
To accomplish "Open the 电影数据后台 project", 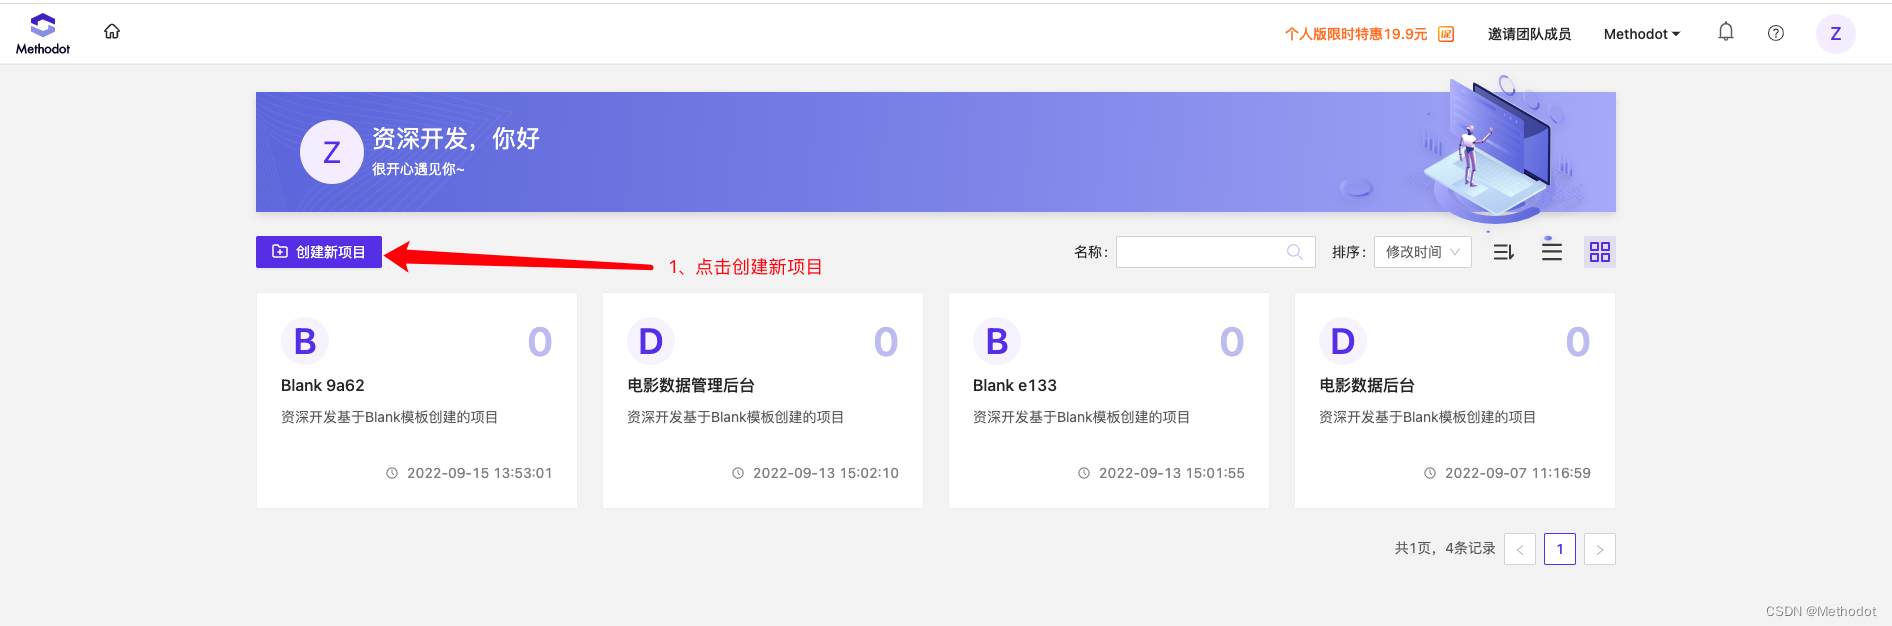I will coord(1455,400).
